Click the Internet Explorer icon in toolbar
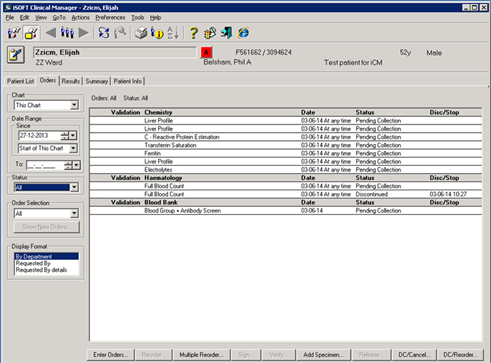This screenshot has width=491, height=363. (243, 33)
